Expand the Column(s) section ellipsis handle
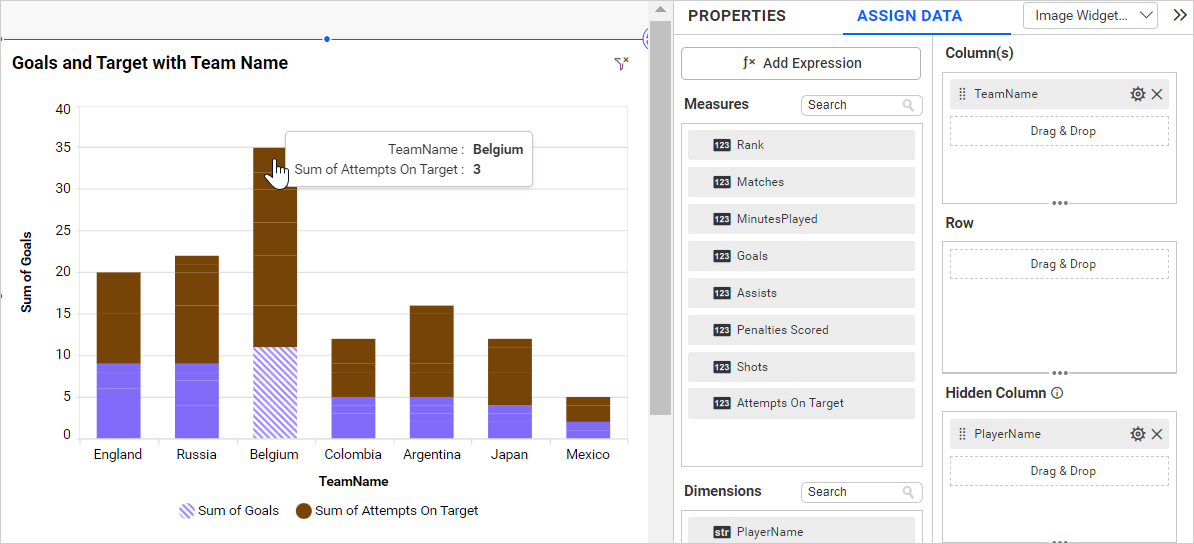The image size is (1194, 544). click(1060, 203)
